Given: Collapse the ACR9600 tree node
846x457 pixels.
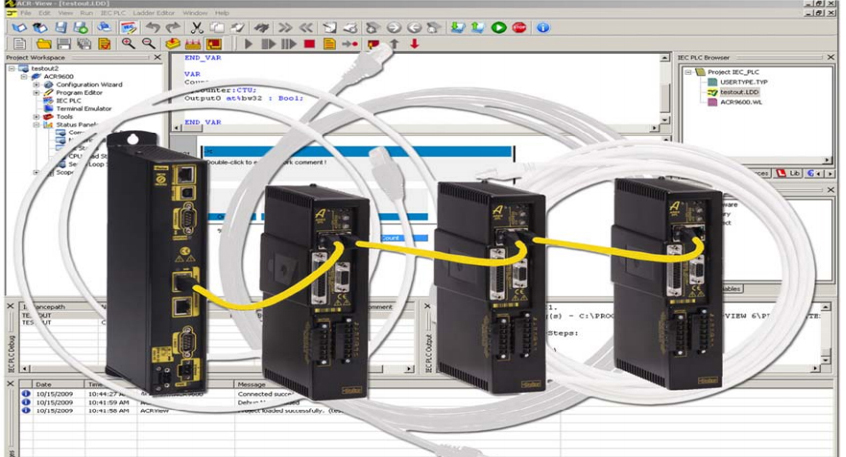Looking at the screenshot, I should pyautogui.click(x=24, y=77).
